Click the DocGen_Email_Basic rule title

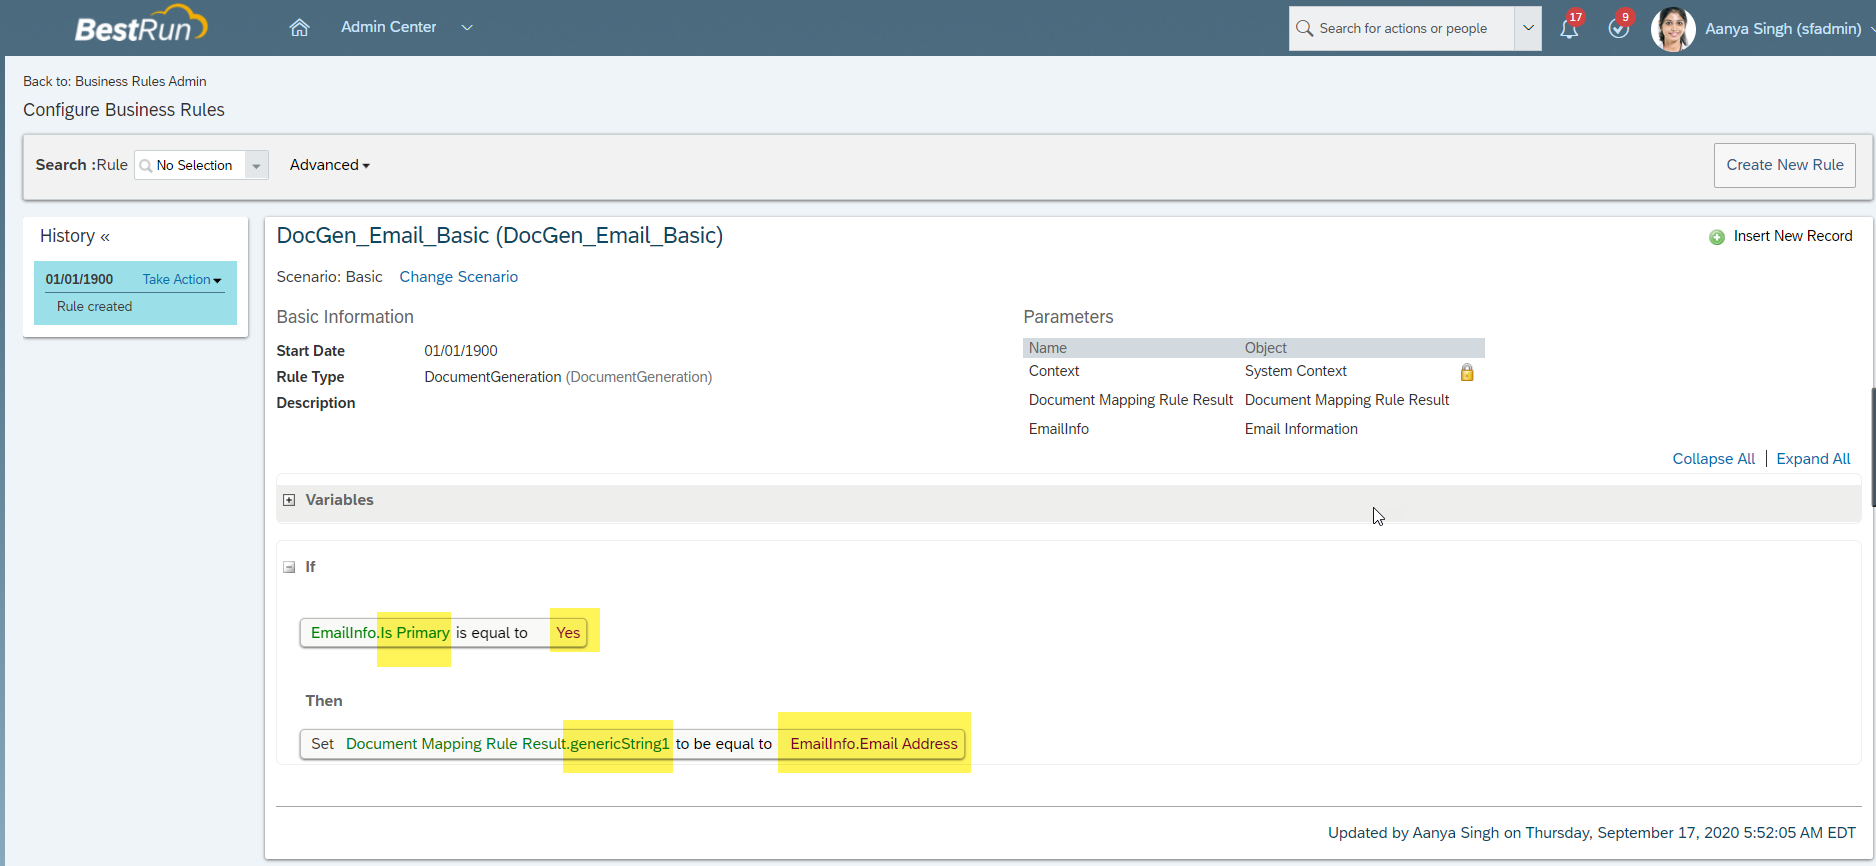500,236
